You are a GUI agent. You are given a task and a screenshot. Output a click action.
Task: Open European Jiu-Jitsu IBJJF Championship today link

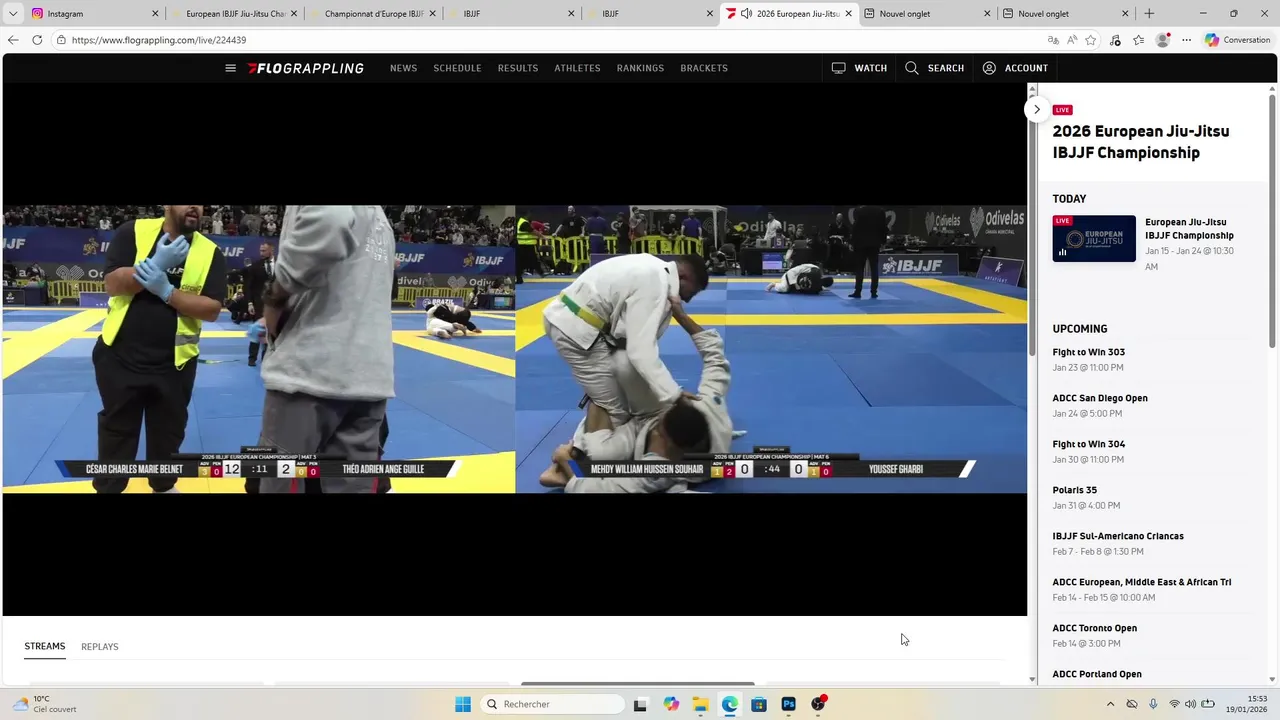[1189, 229]
